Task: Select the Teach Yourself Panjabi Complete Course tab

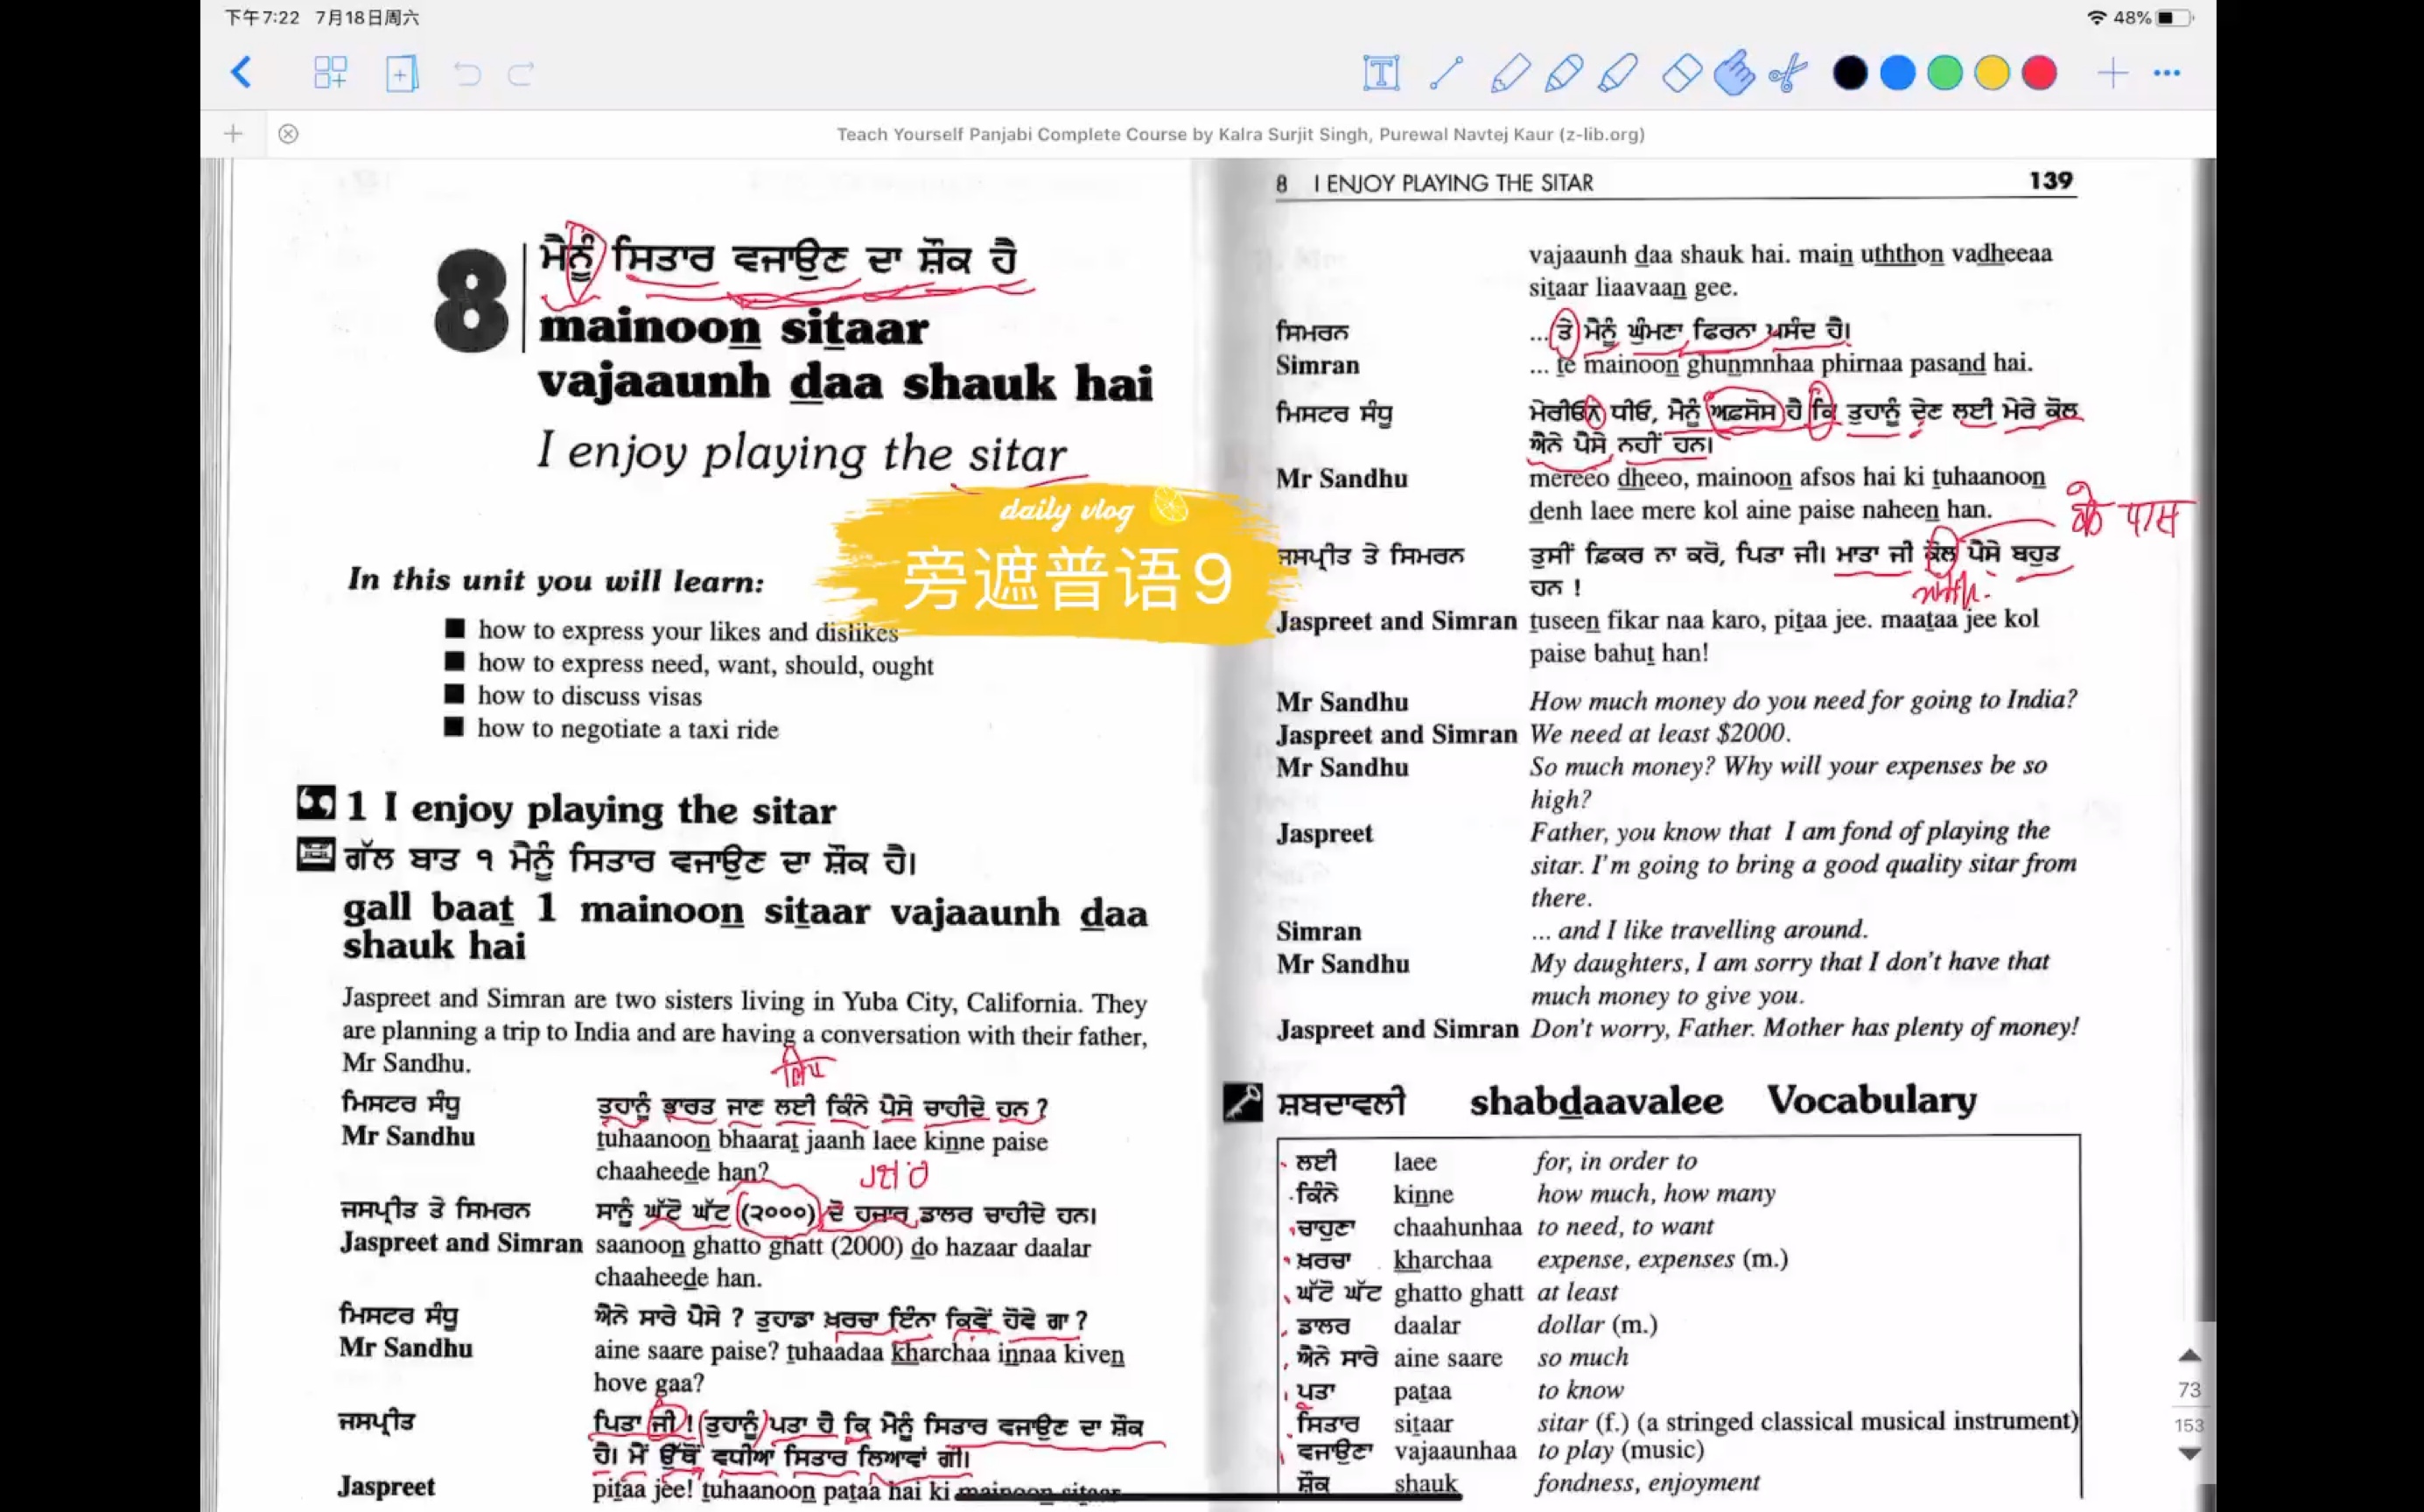Action: coord(1240,134)
